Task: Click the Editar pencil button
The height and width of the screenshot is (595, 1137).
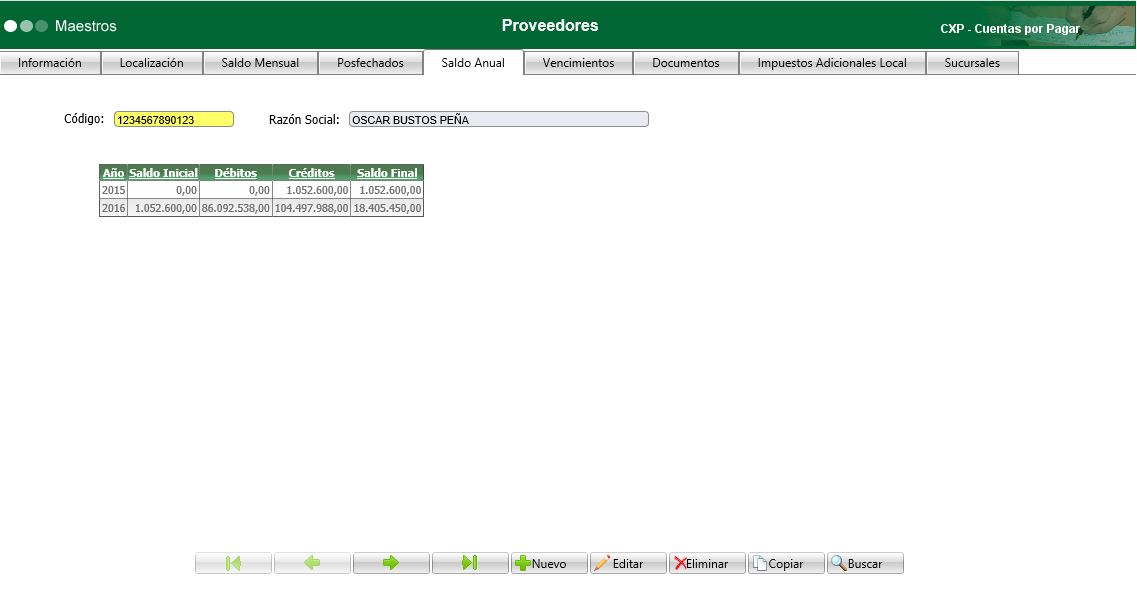Action: pos(628,563)
